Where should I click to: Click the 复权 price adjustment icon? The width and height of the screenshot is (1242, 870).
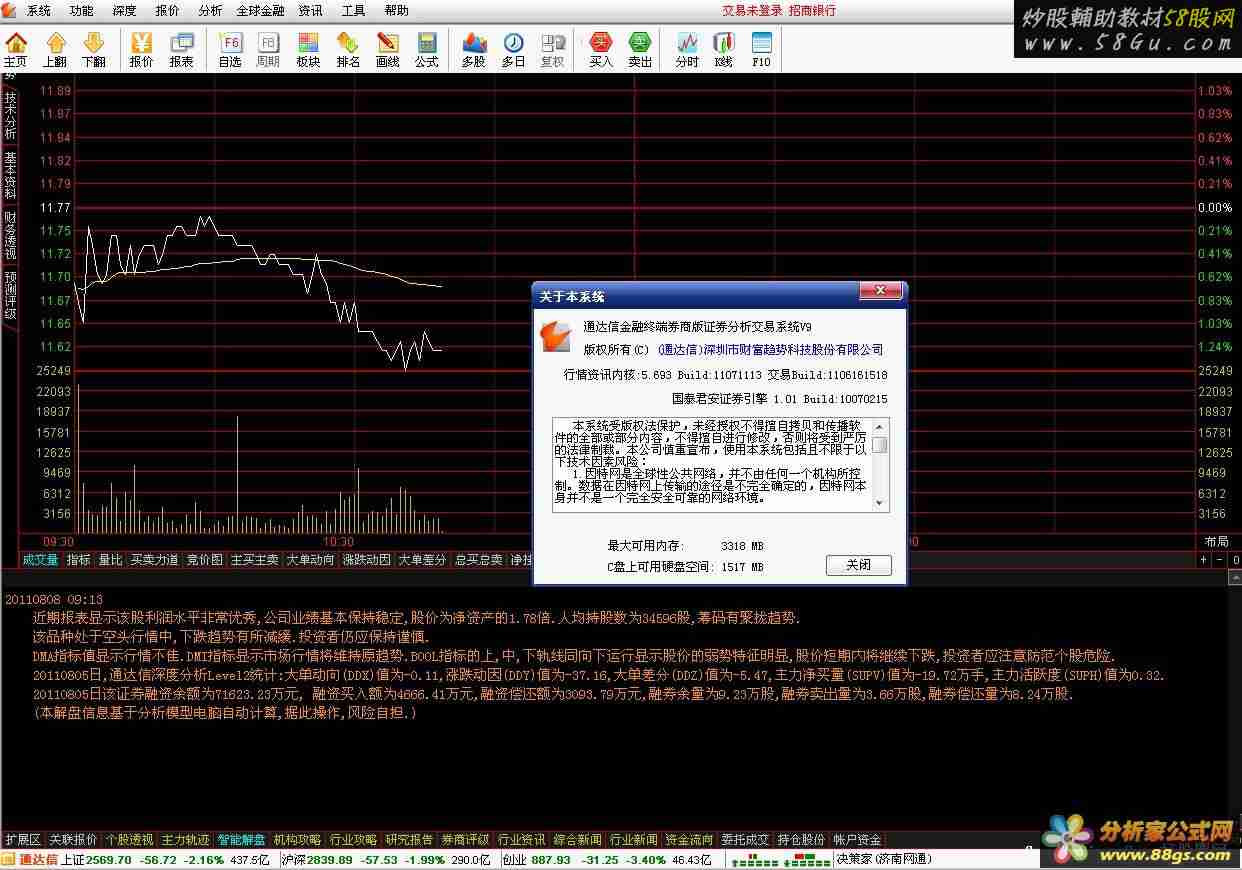tap(552, 50)
